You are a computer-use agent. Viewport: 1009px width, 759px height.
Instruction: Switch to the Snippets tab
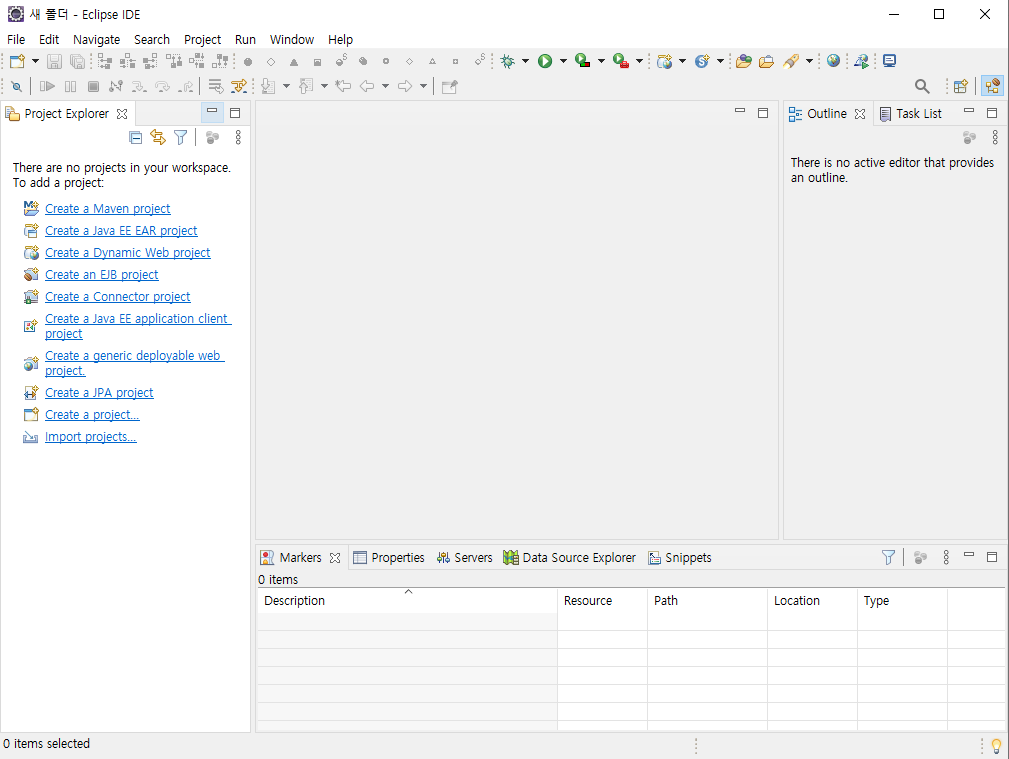[x=680, y=558]
